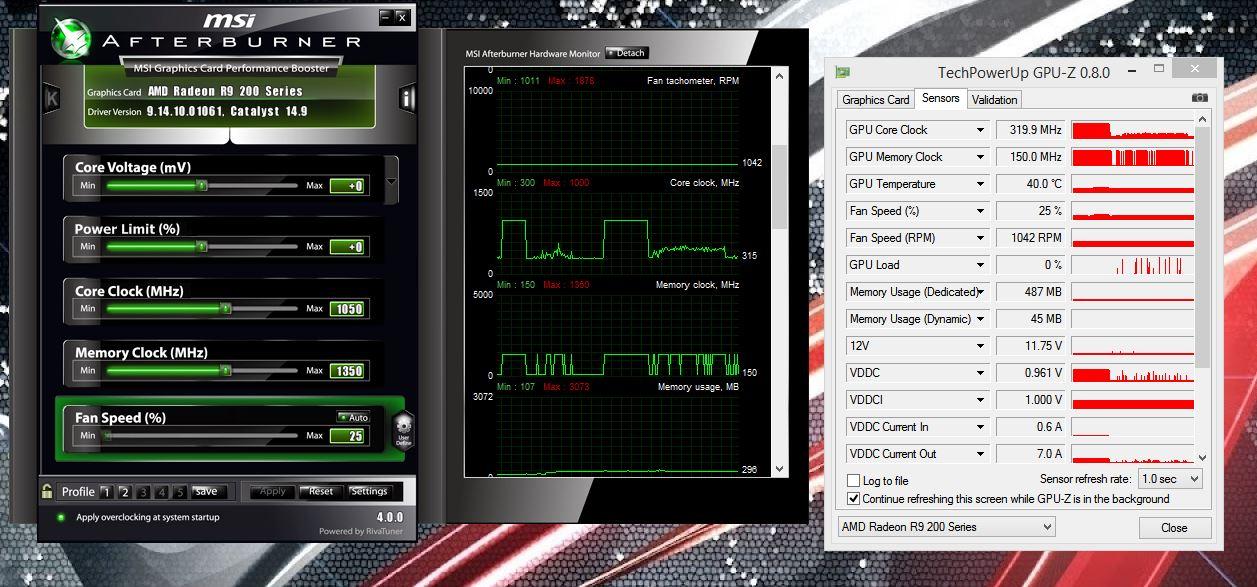Image resolution: width=1257 pixels, height=587 pixels.
Task: Click the Core Voltage slider handle
Action: (201, 185)
